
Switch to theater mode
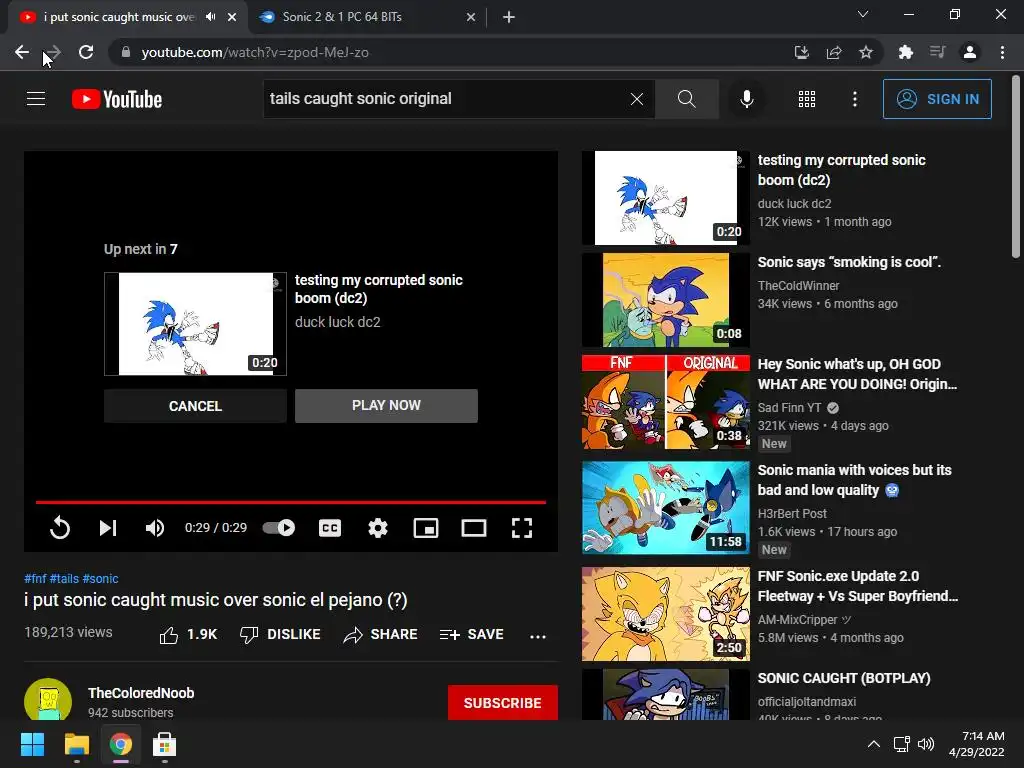click(x=473, y=528)
